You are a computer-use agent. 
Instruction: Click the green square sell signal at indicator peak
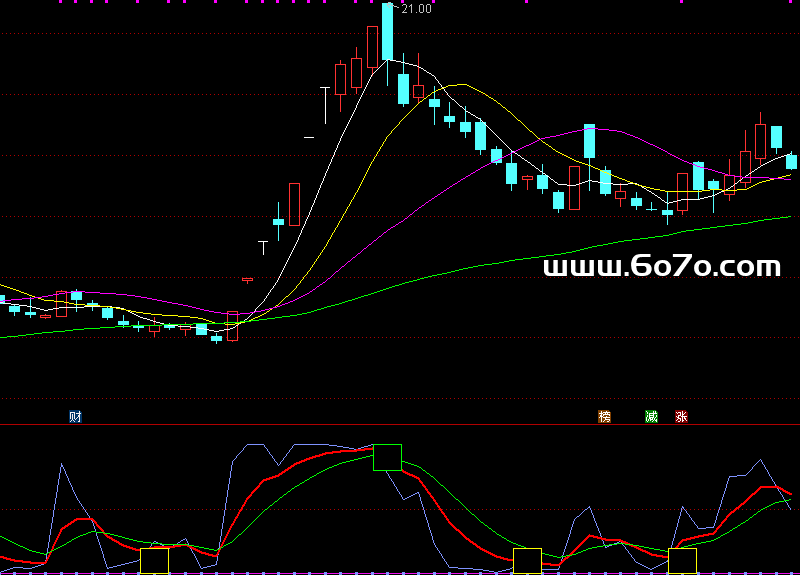click(x=387, y=457)
